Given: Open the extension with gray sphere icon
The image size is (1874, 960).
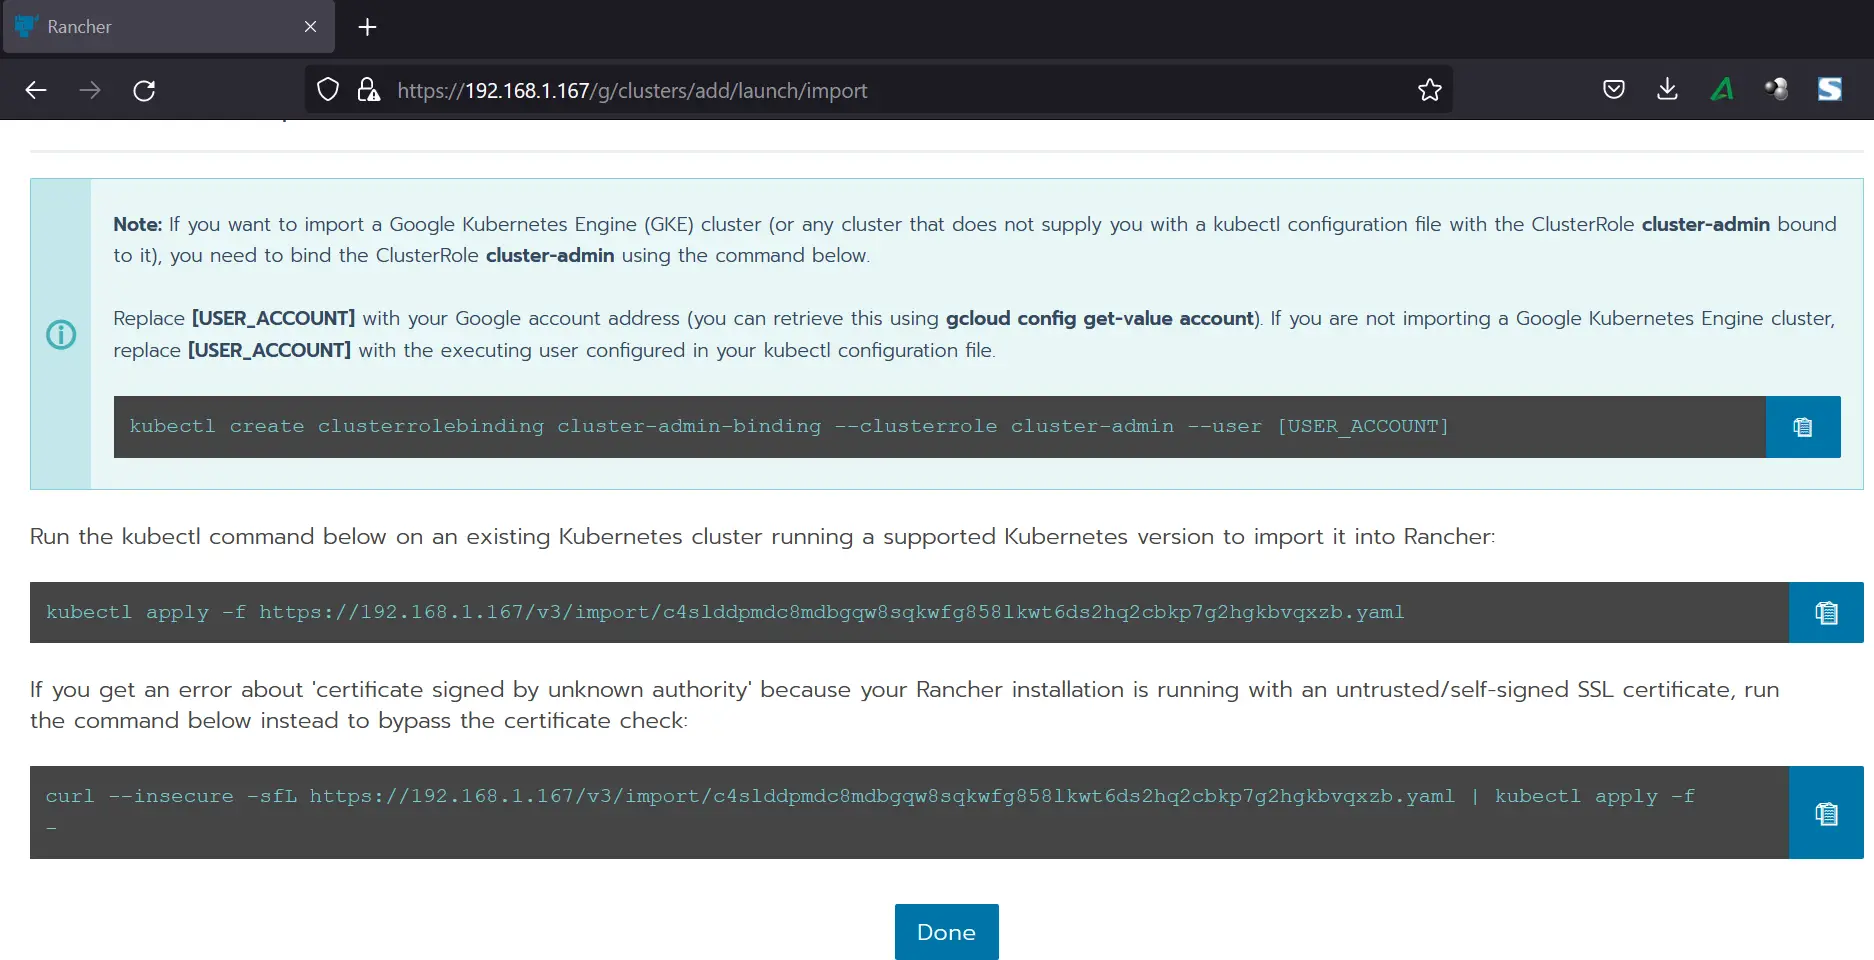Looking at the screenshot, I should coord(1776,90).
